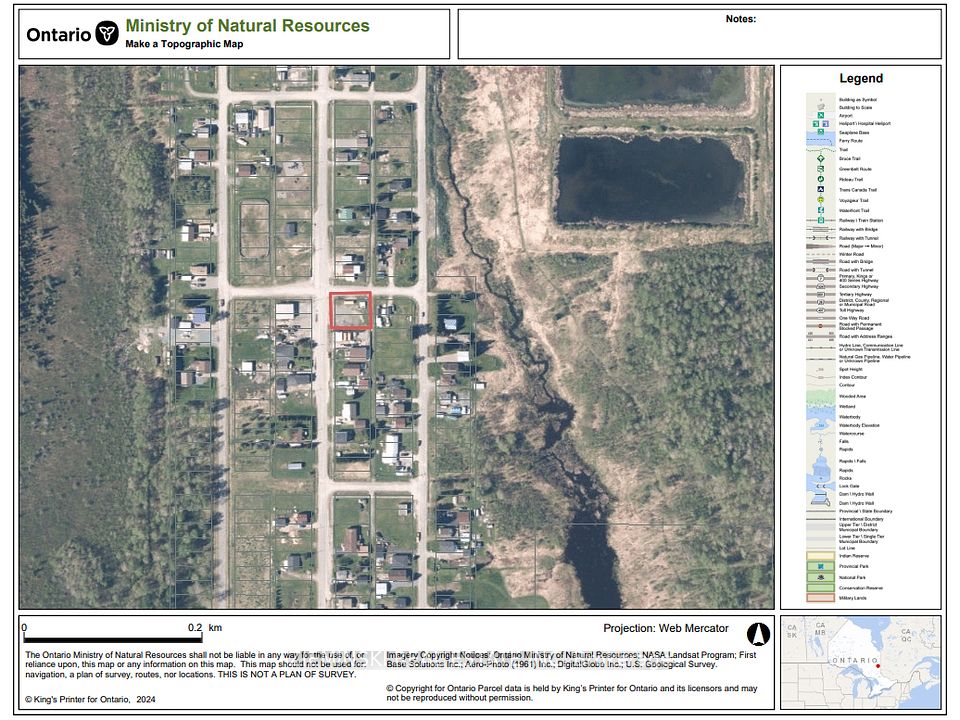Click the 'Road with Bridge' legend label
Screen dimensions: 960x720
[856, 261]
